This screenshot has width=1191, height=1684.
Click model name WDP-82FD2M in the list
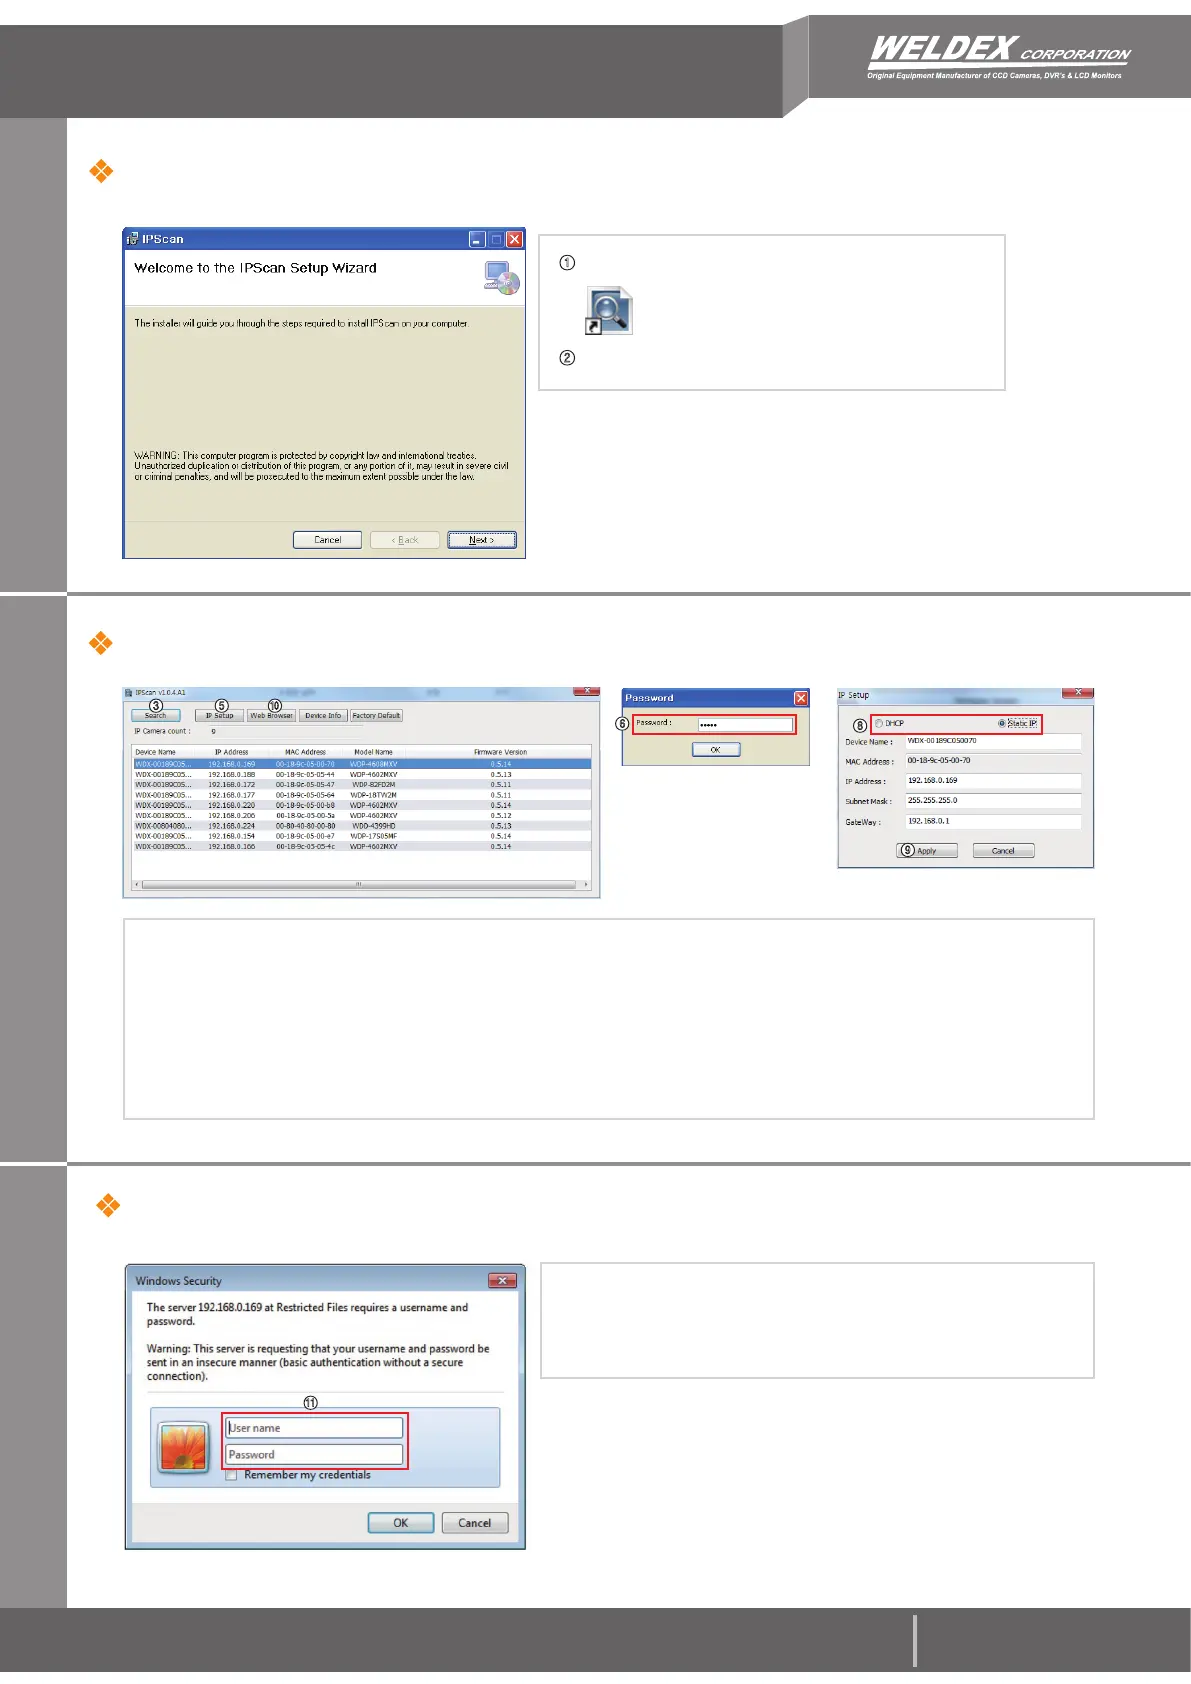pyautogui.click(x=373, y=785)
